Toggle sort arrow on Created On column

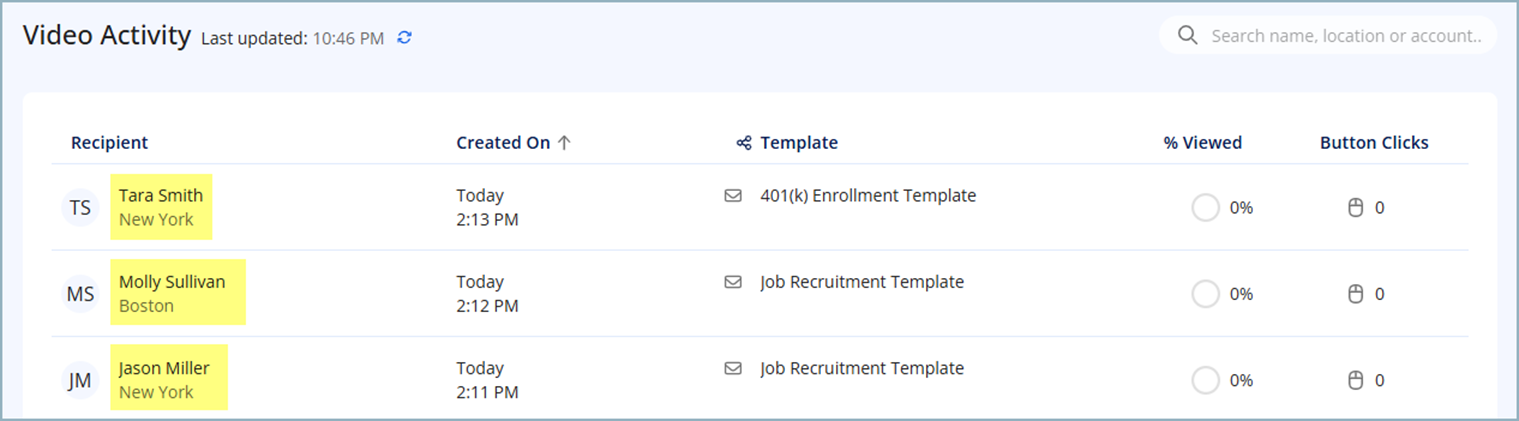[x=564, y=143]
